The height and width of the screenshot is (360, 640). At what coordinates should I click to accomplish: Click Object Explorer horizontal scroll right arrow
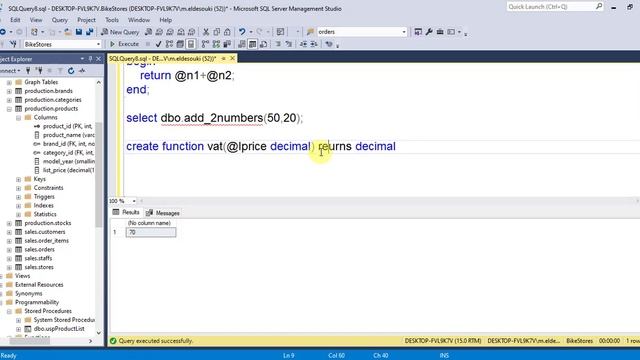[x=91, y=341]
